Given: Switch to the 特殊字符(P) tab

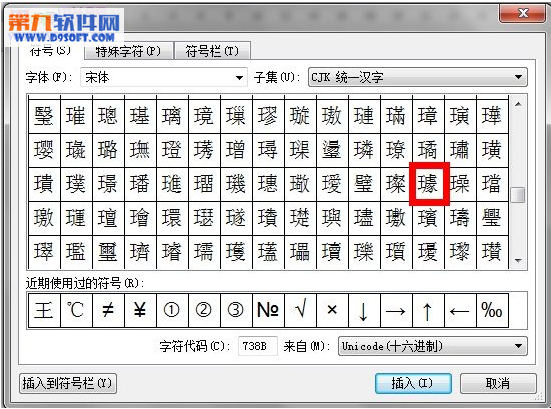Looking at the screenshot, I should [129, 51].
